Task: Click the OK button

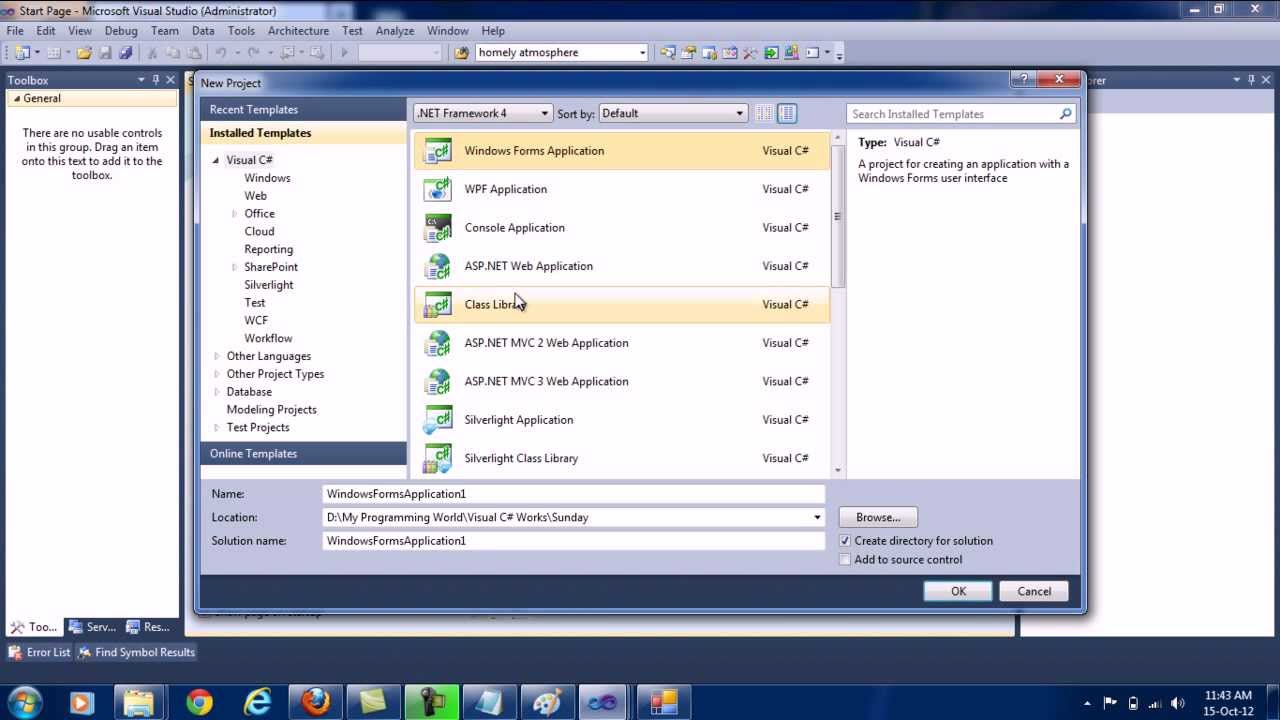Action: [958, 591]
